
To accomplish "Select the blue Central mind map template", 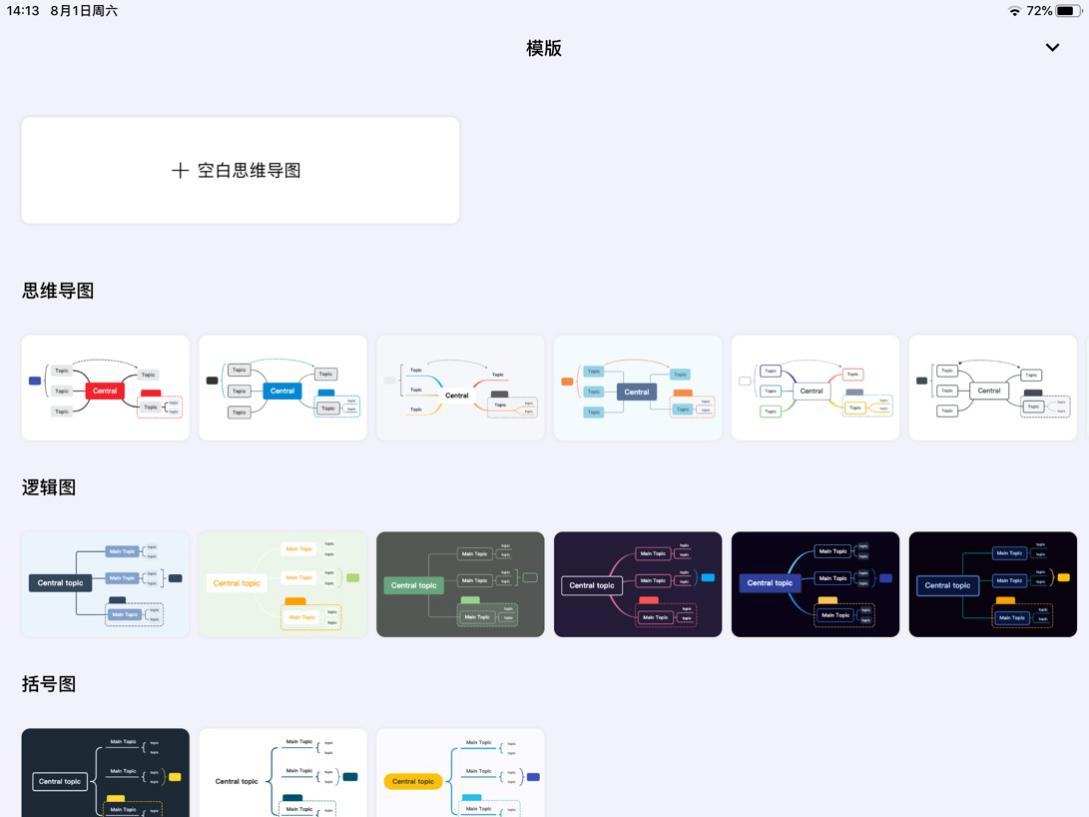I will pyautogui.click(x=282, y=387).
